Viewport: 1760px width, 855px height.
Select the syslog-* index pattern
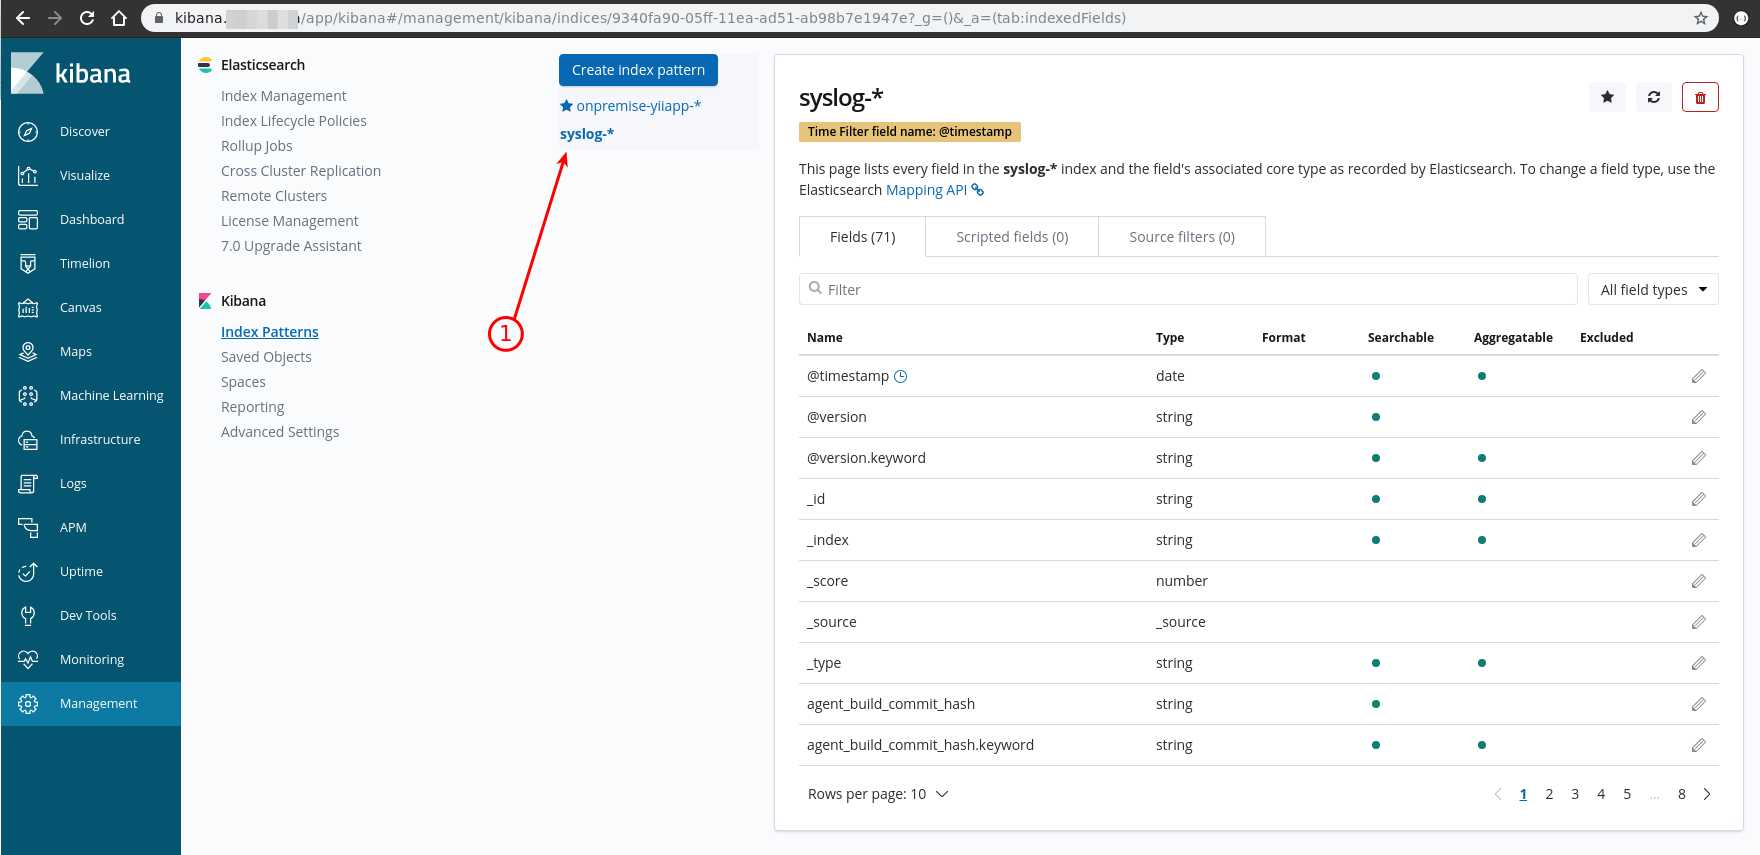(587, 134)
